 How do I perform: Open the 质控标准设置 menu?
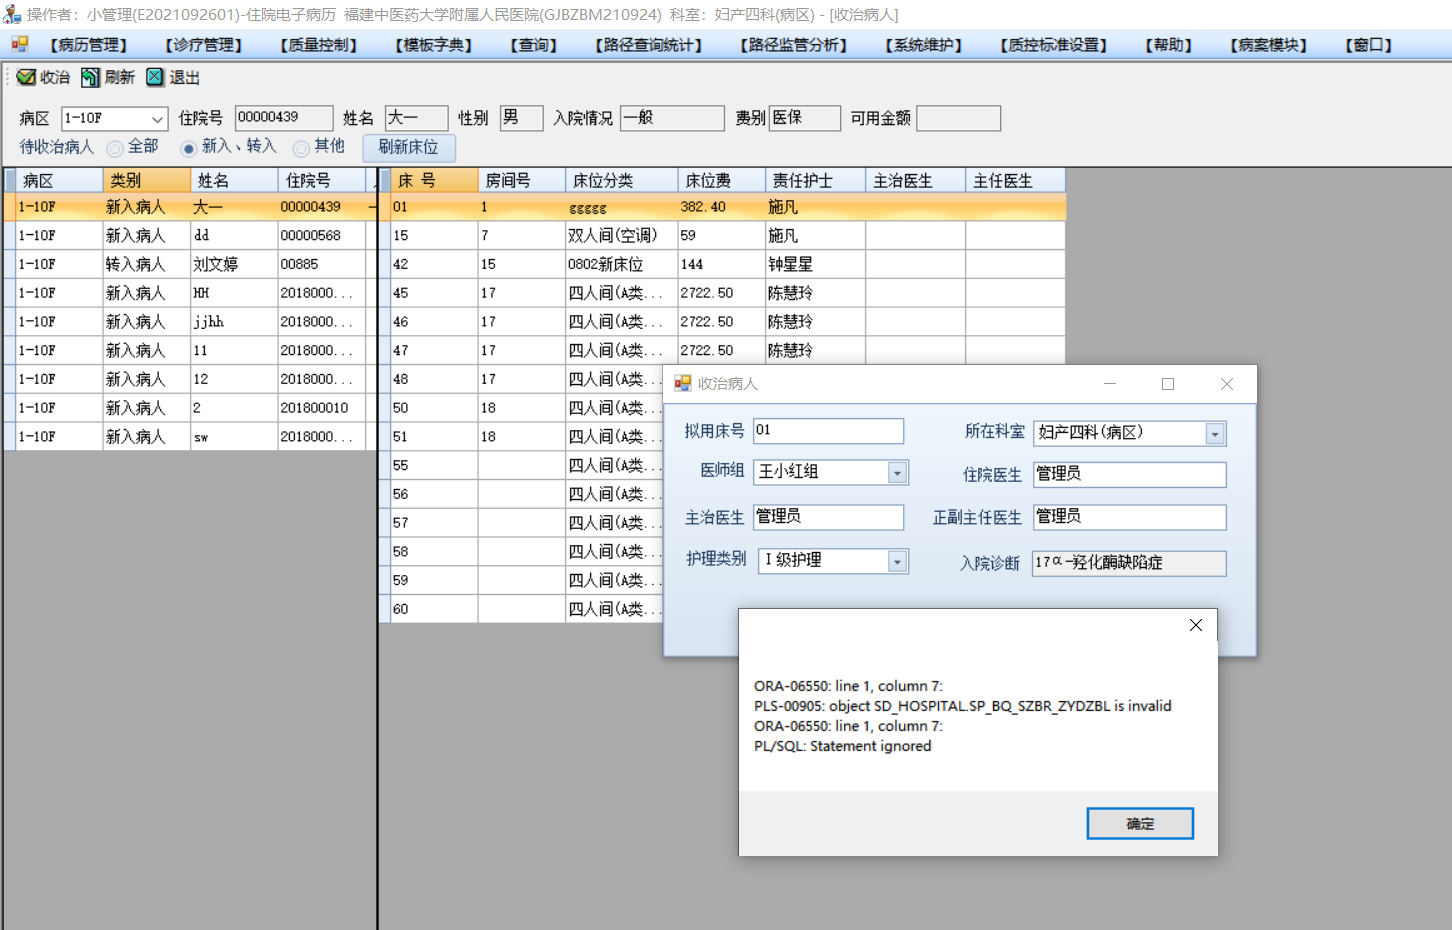click(x=1054, y=45)
